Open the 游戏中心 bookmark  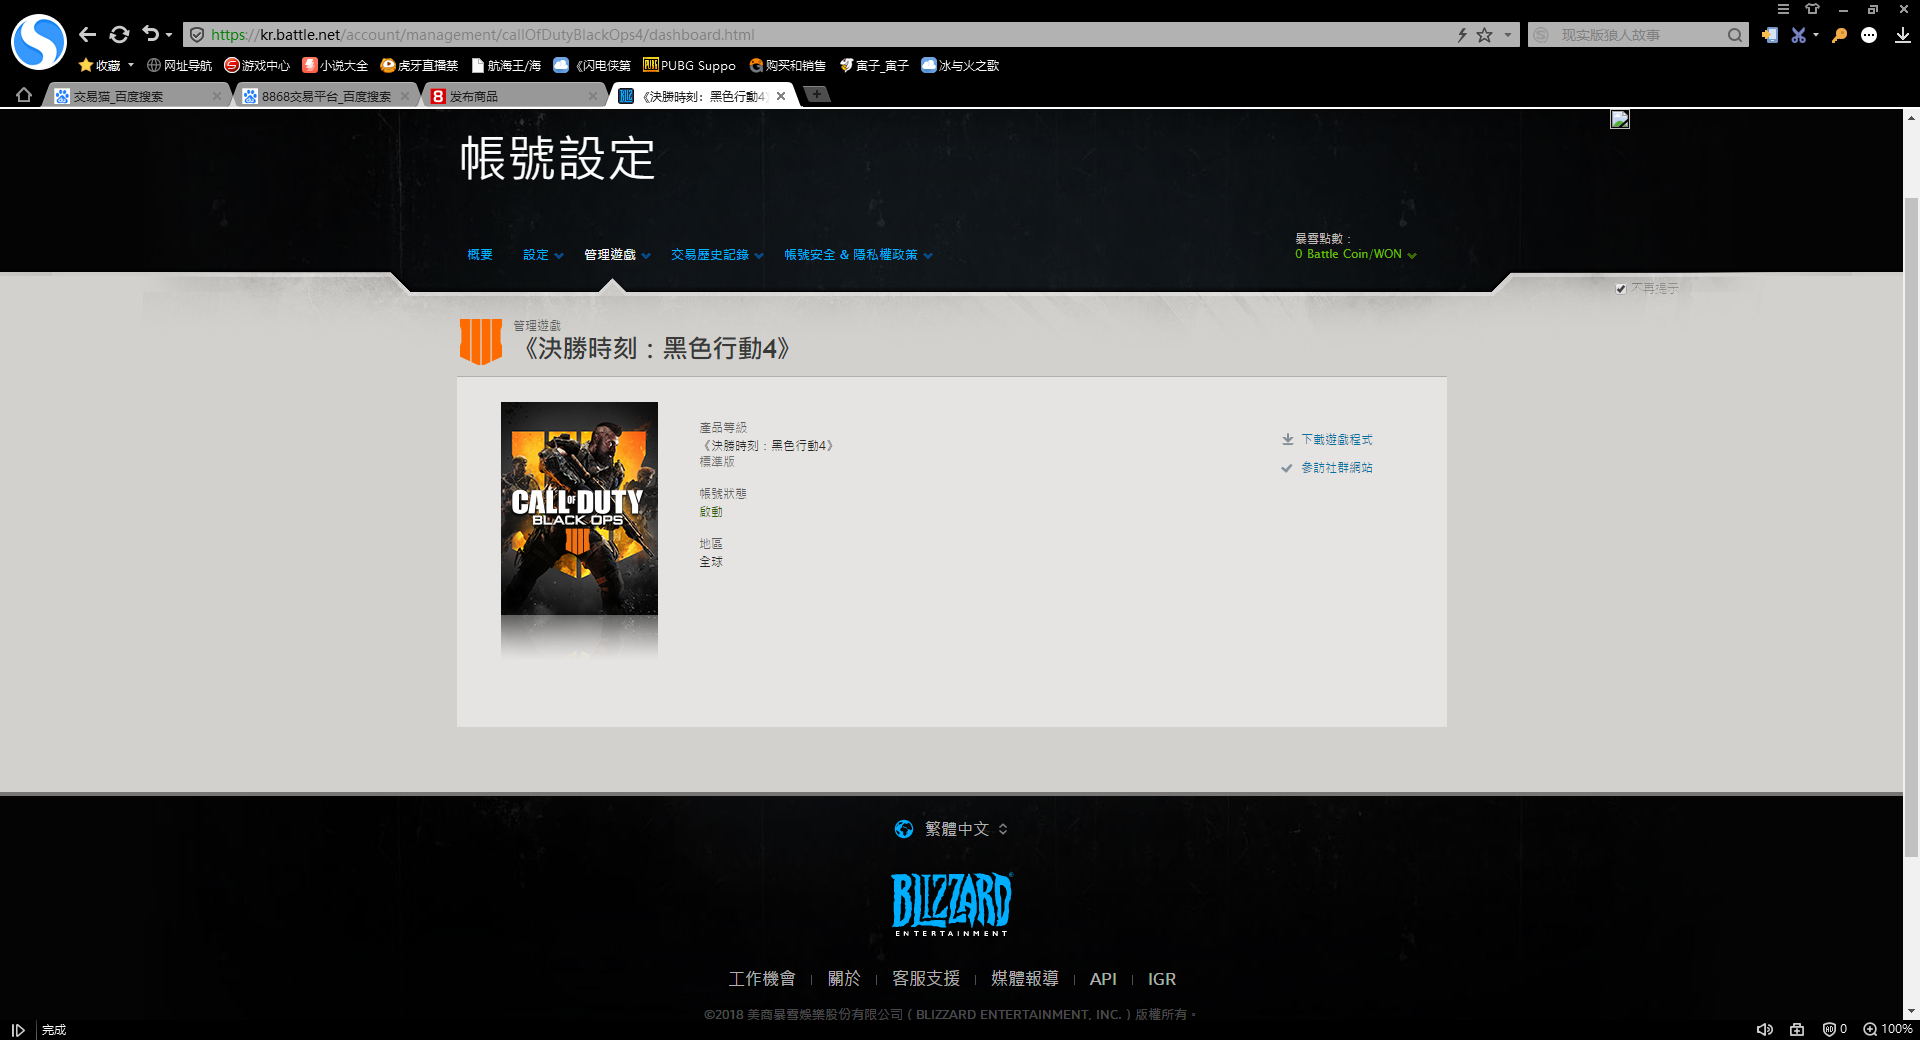(257, 65)
